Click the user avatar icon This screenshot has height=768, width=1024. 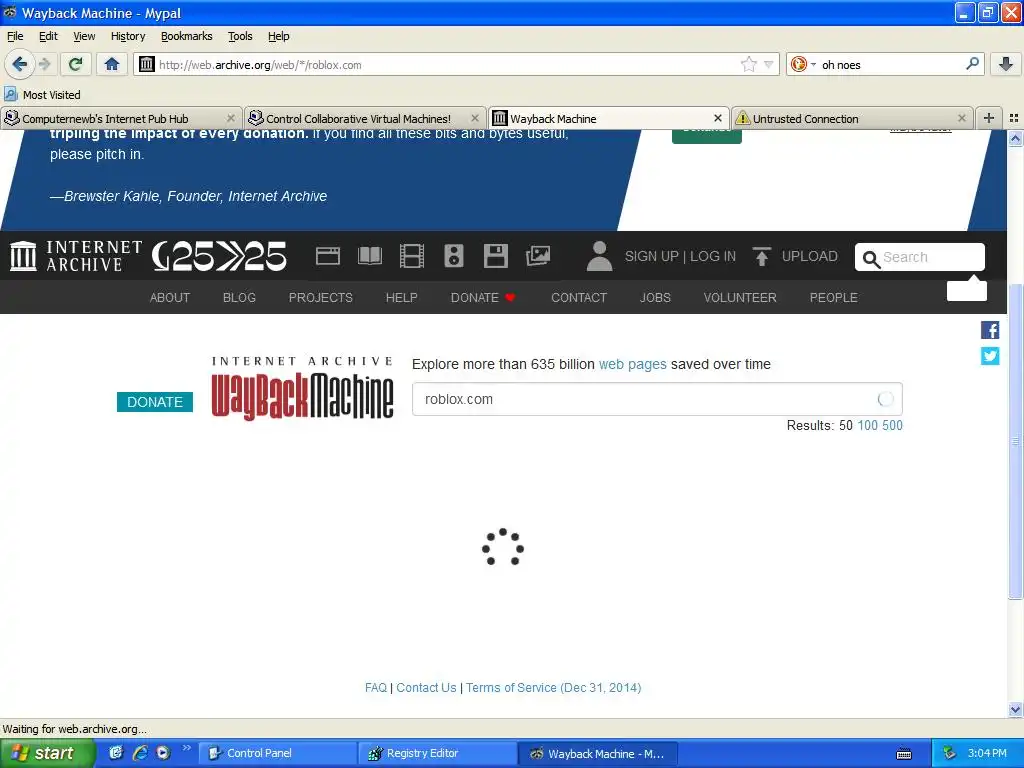click(x=599, y=255)
